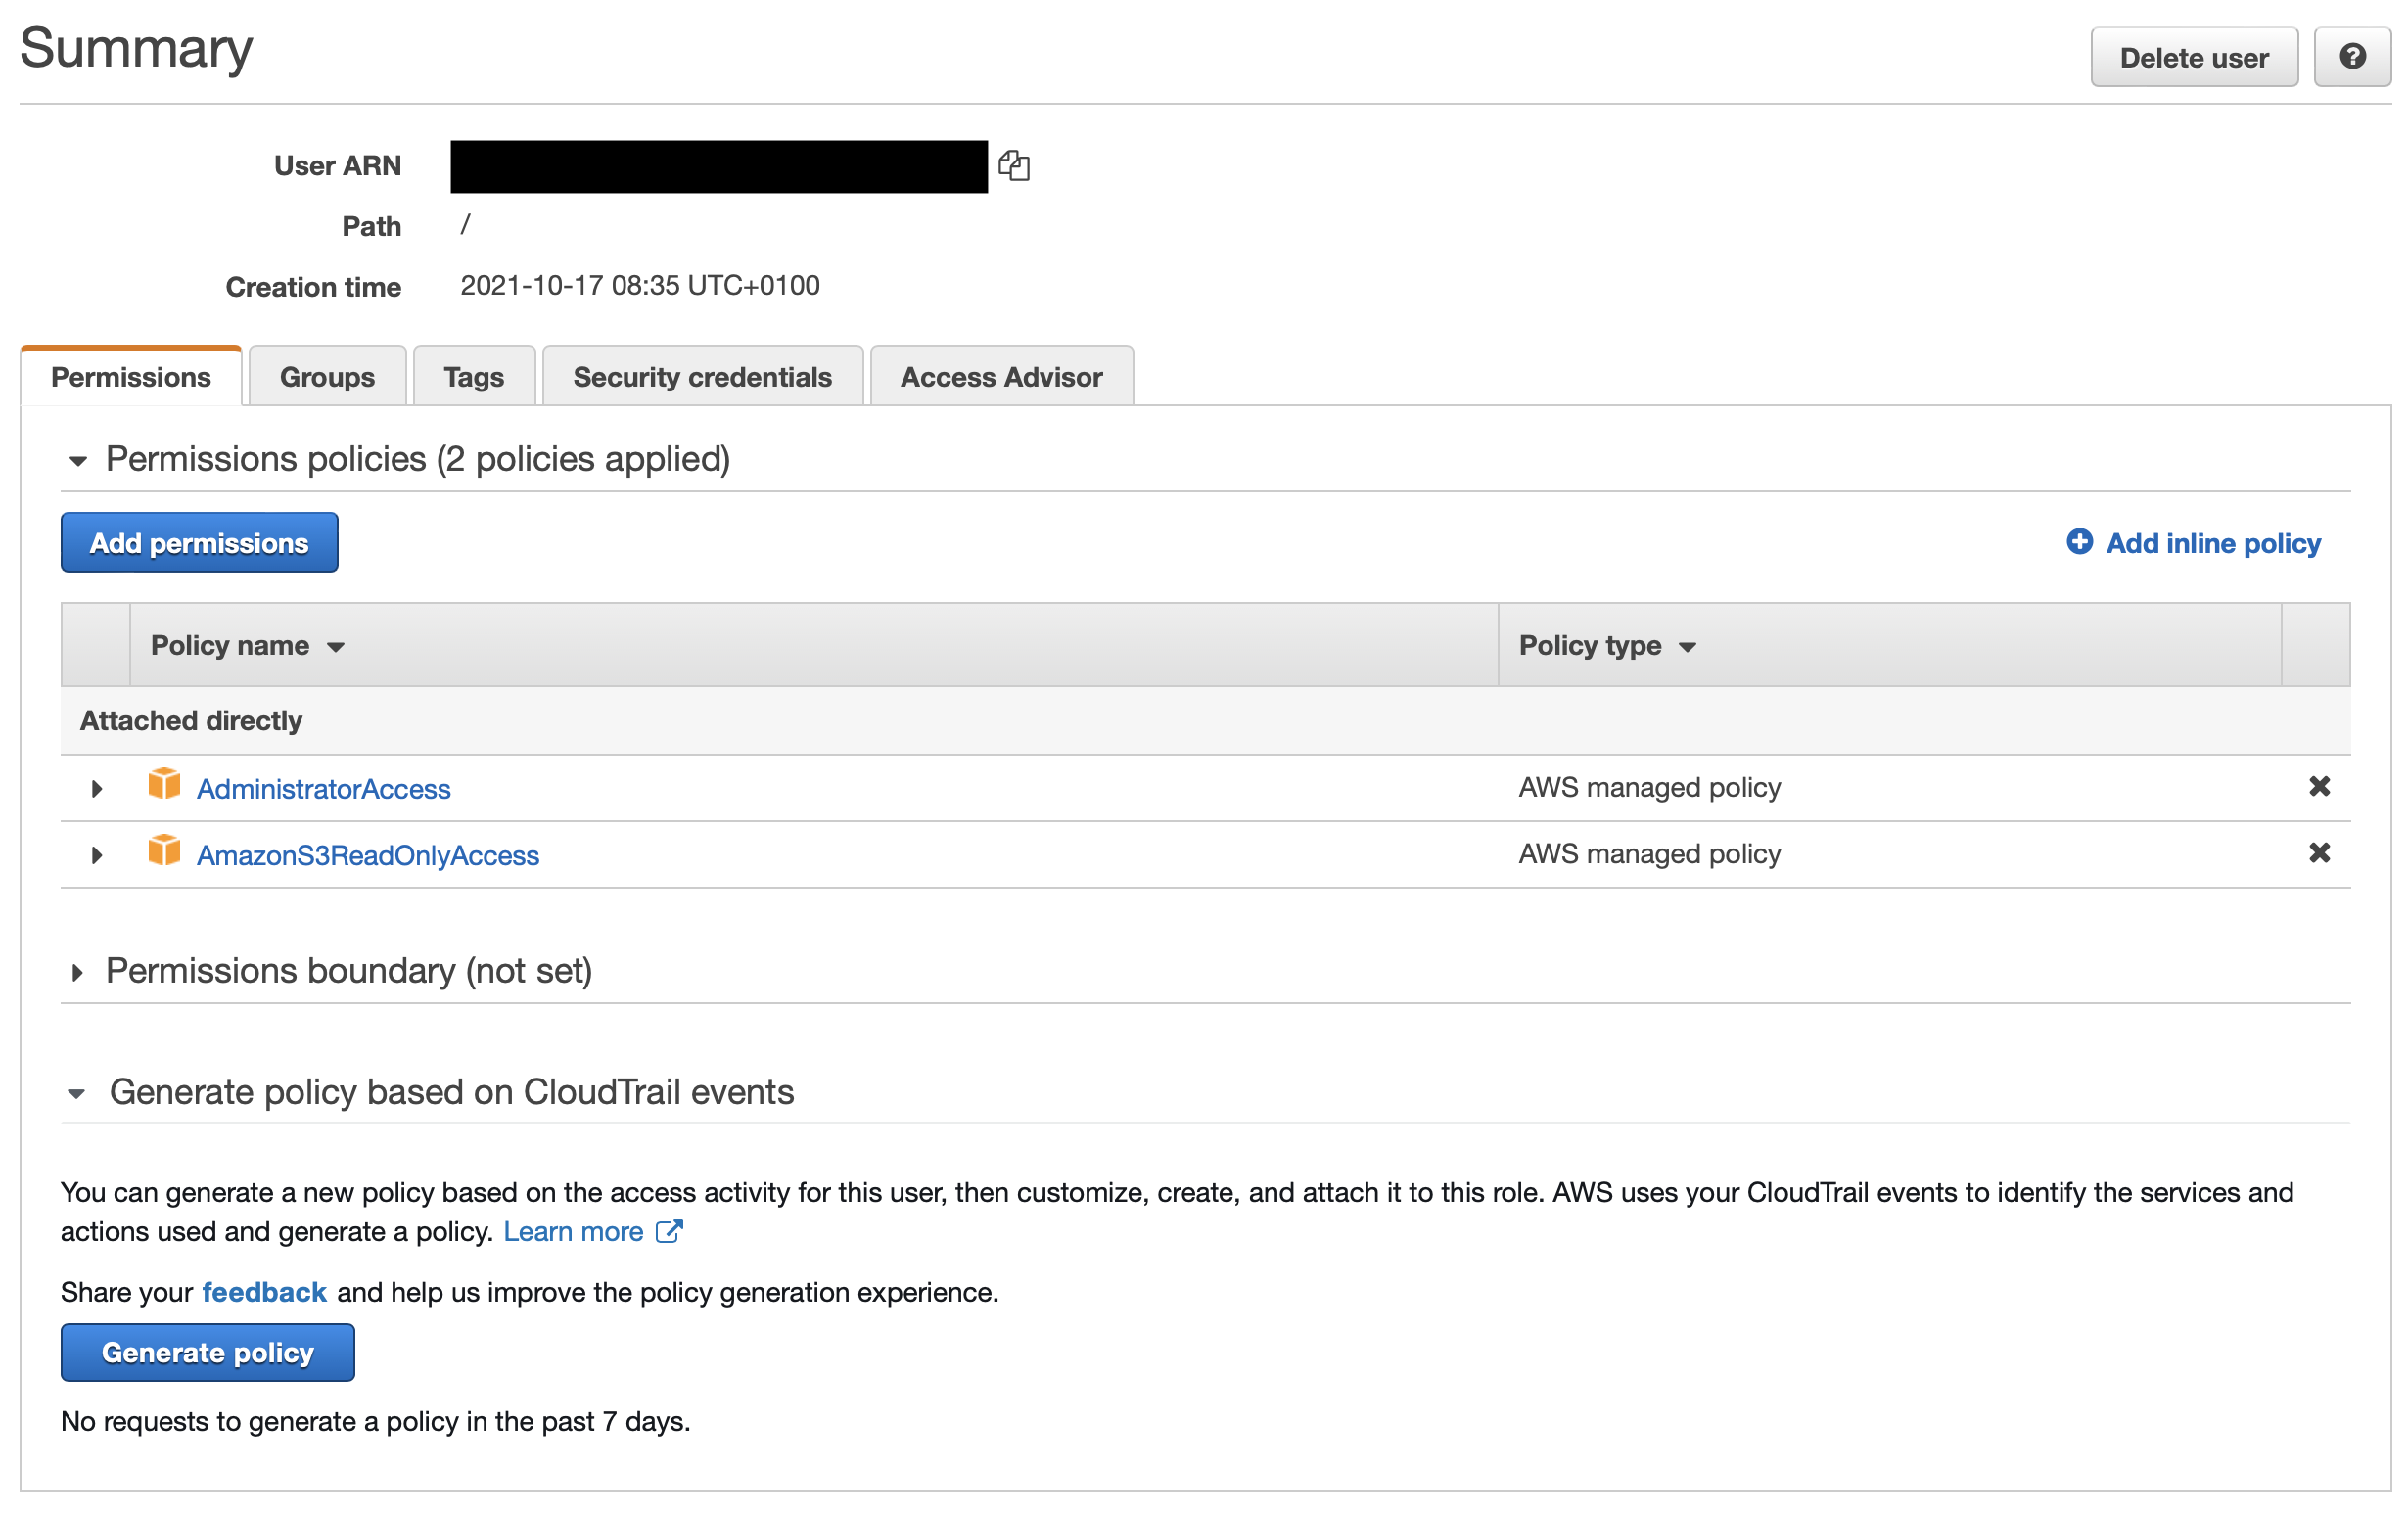This screenshot has width=2408, height=1515.
Task: Detach AdministratorAccess using its X icon
Action: click(2319, 787)
